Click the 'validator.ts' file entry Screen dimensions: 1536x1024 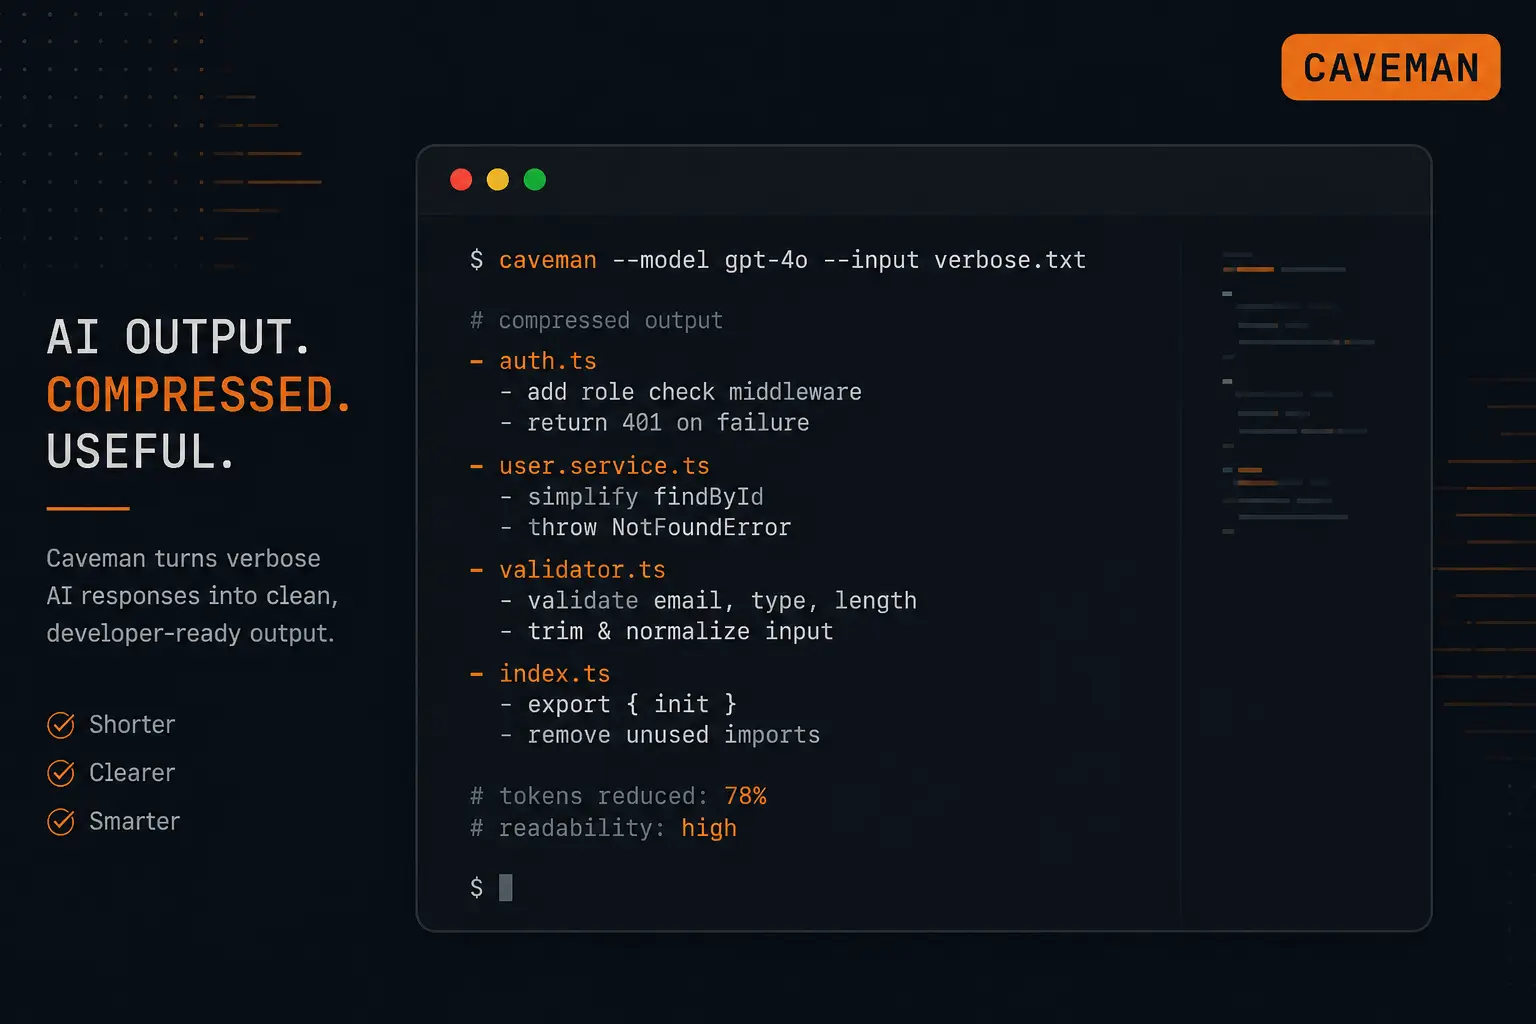pyautogui.click(x=582, y=570)
